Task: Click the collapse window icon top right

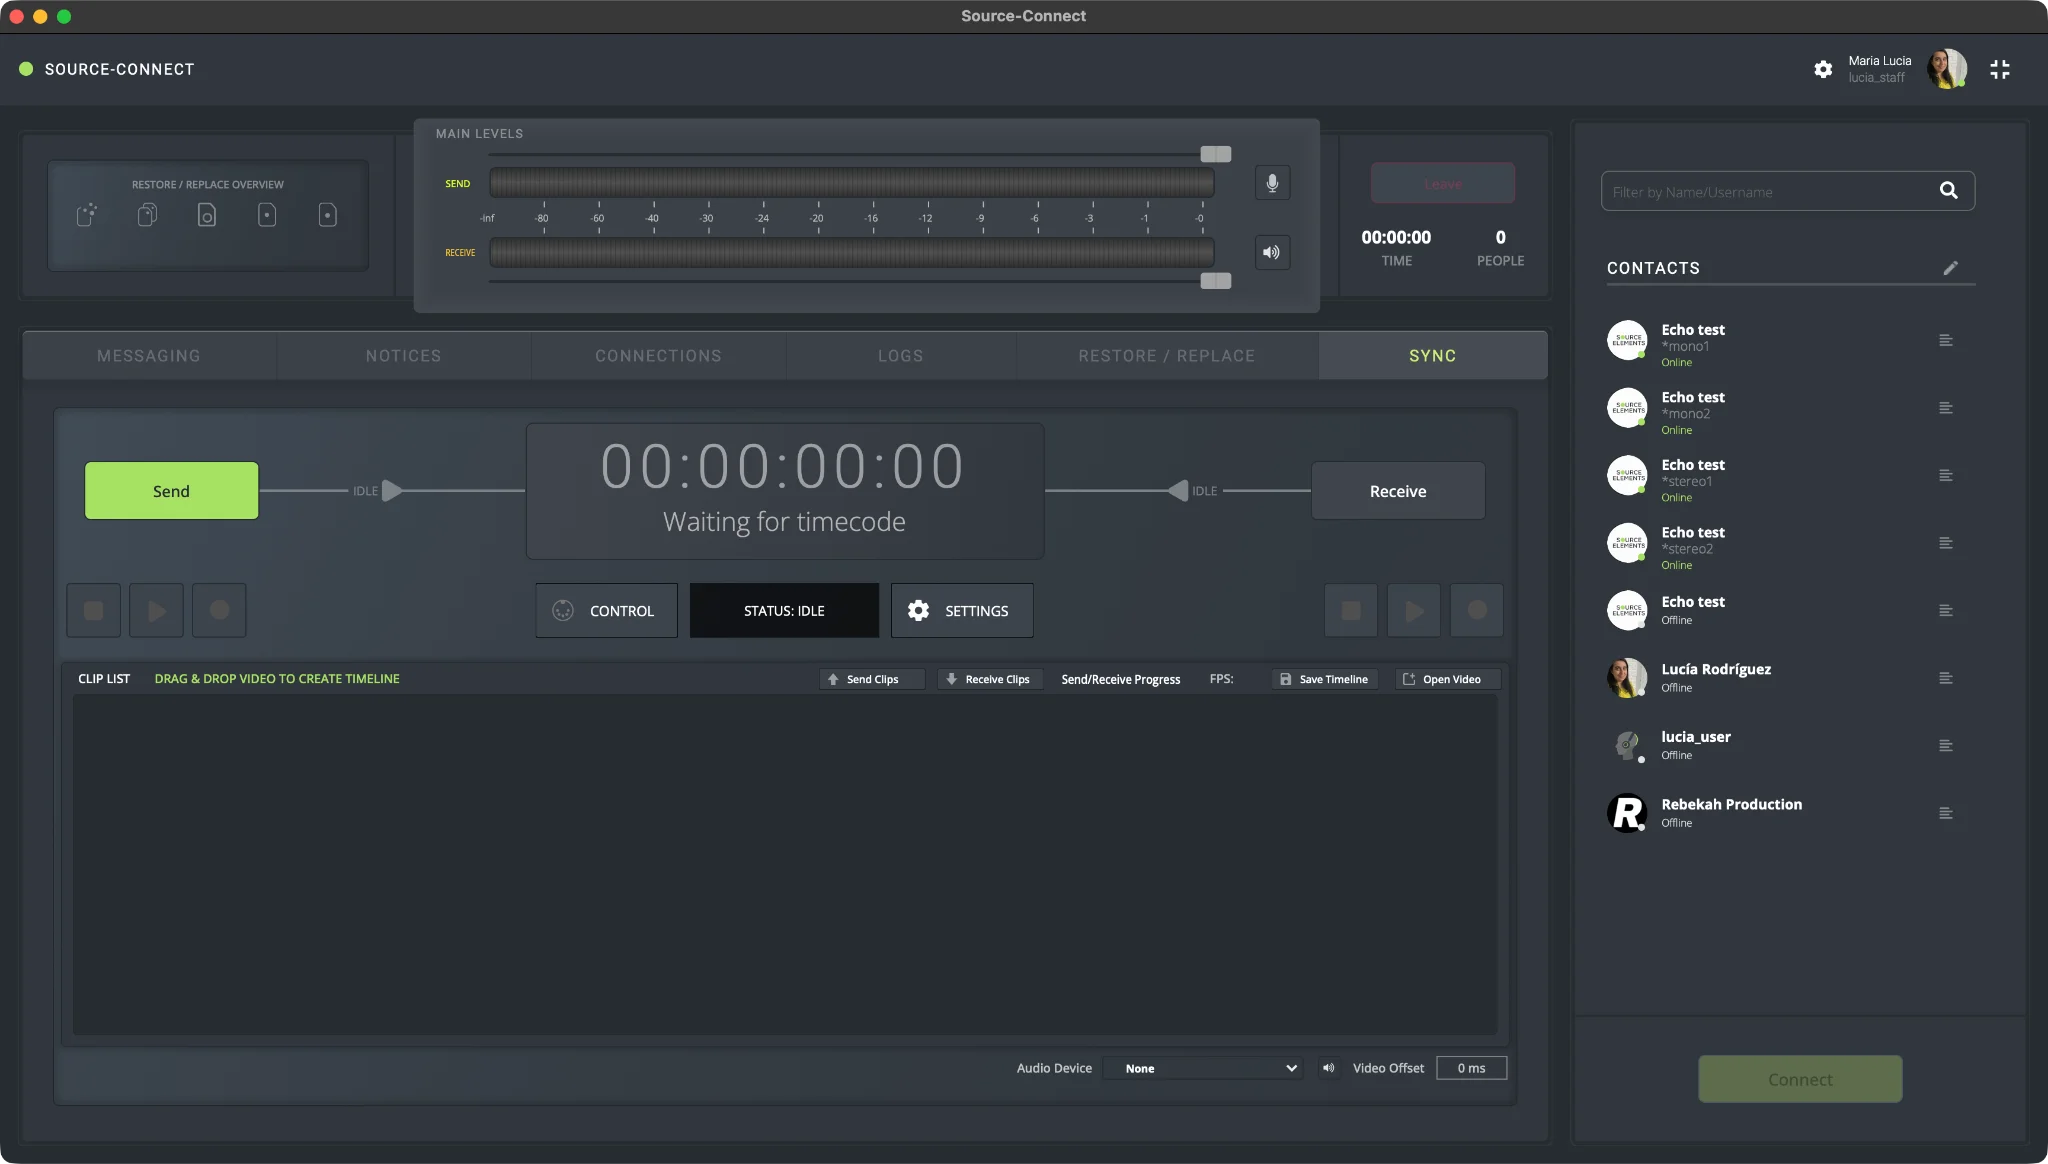Action: click(1999, 69)
